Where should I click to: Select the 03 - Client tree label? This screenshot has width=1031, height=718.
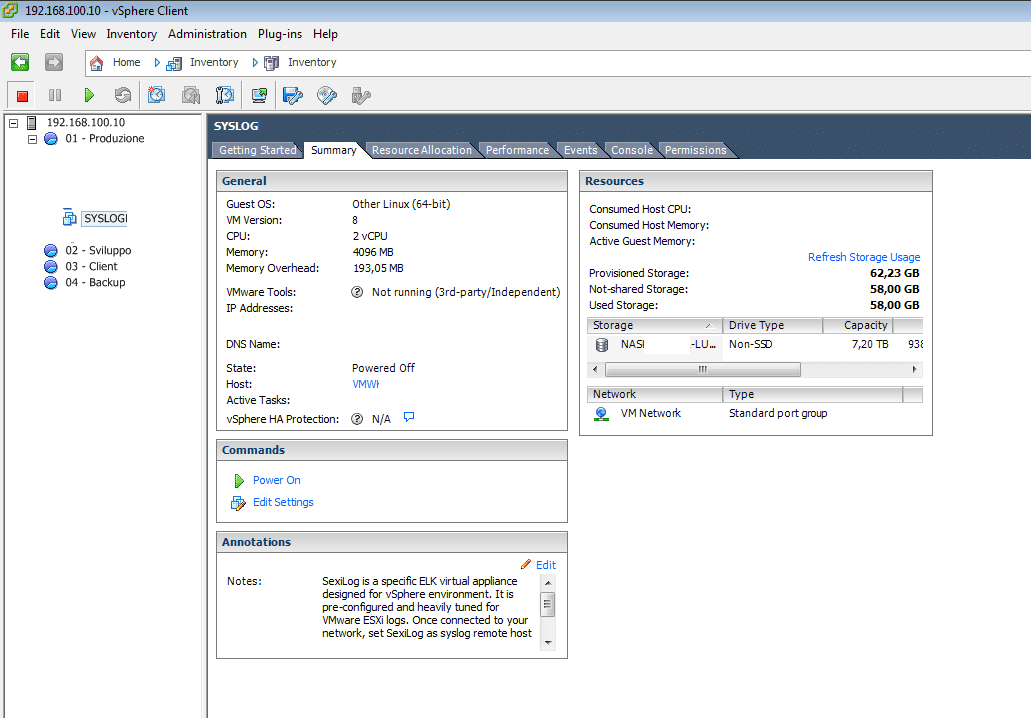coord(91,266)
